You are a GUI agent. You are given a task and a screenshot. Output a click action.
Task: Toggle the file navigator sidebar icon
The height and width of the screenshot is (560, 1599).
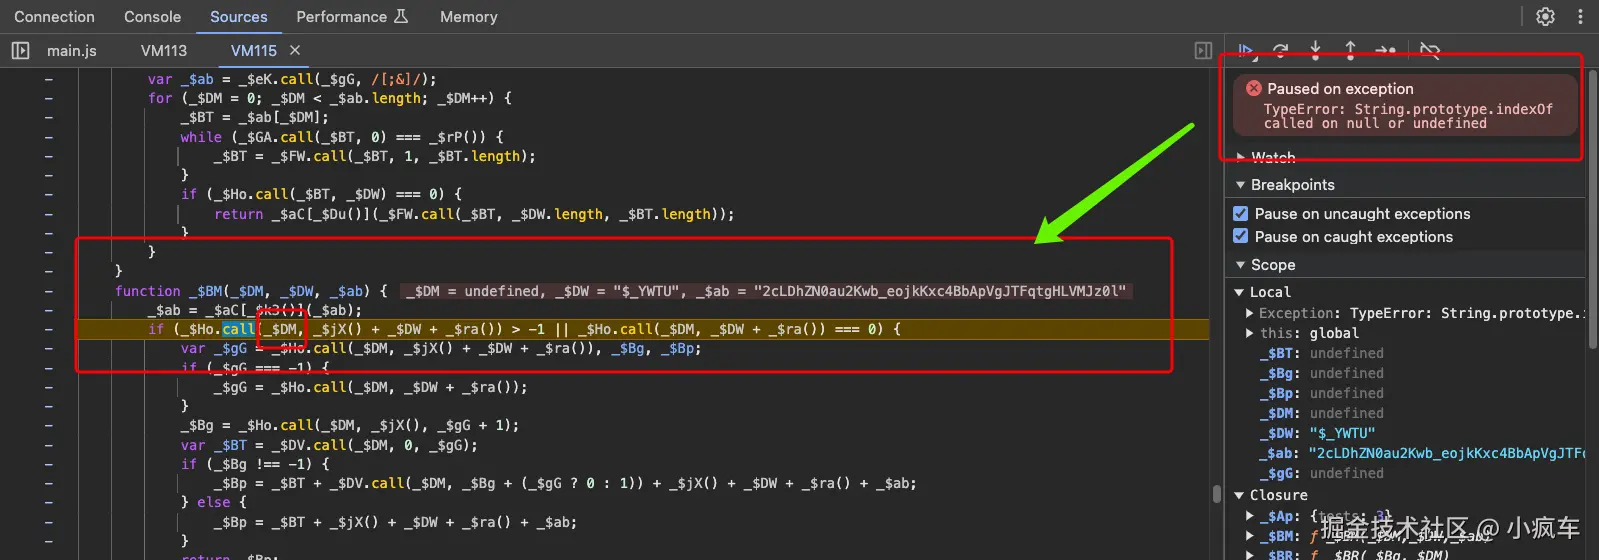pyautogui.click(x=20, y=50)
